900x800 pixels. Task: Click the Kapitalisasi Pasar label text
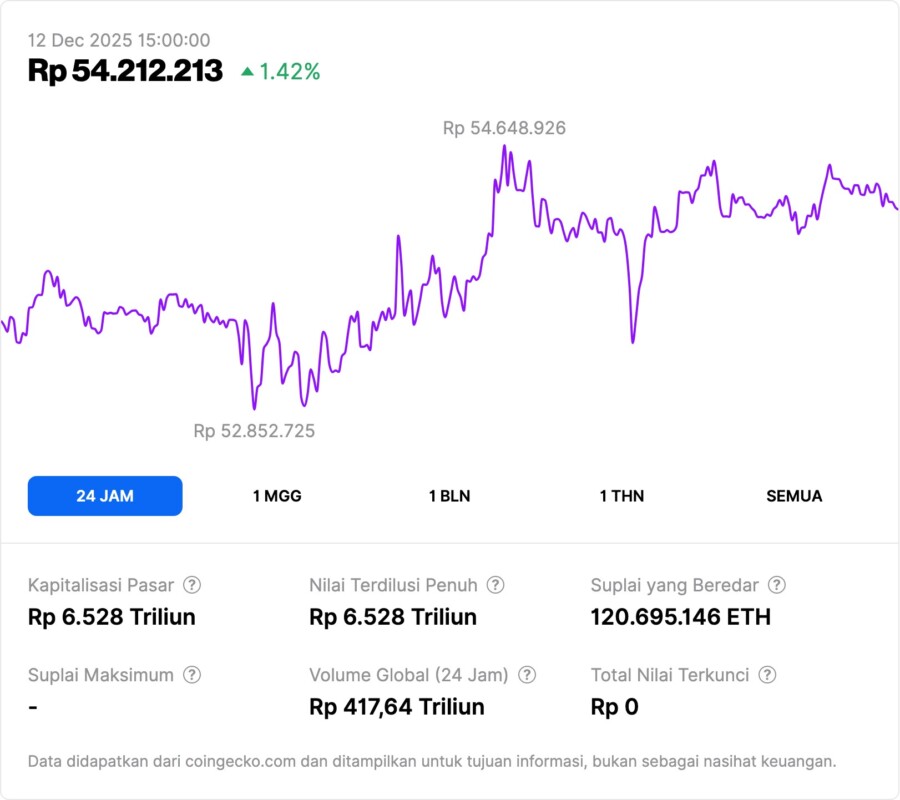tap(101, 585)
